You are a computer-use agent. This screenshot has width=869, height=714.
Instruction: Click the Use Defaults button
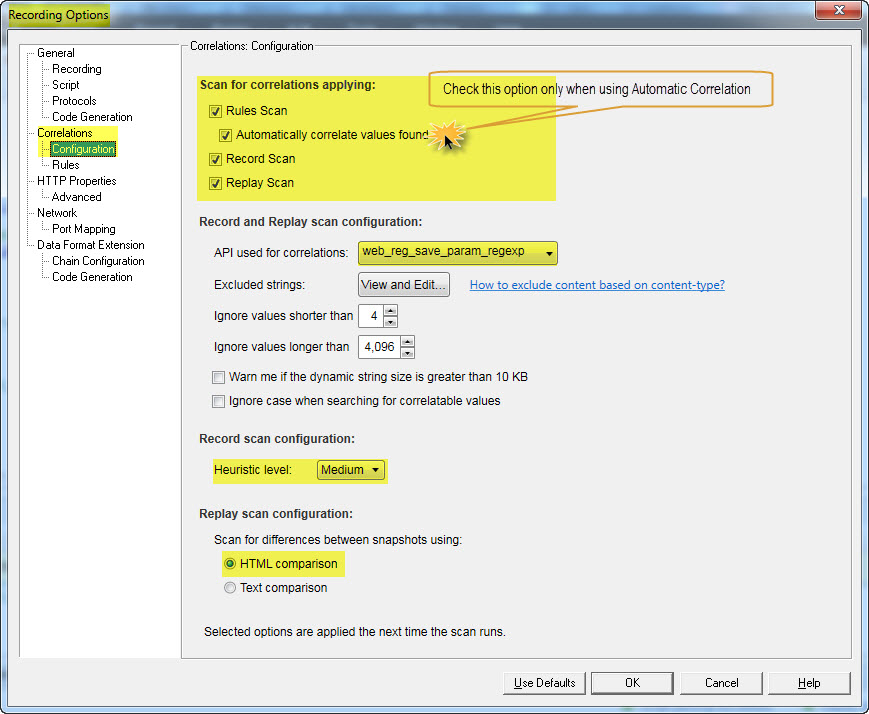point(544,683)
